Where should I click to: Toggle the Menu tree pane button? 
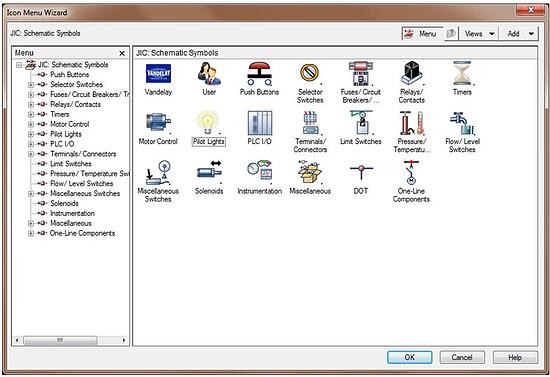coord(422,34)
